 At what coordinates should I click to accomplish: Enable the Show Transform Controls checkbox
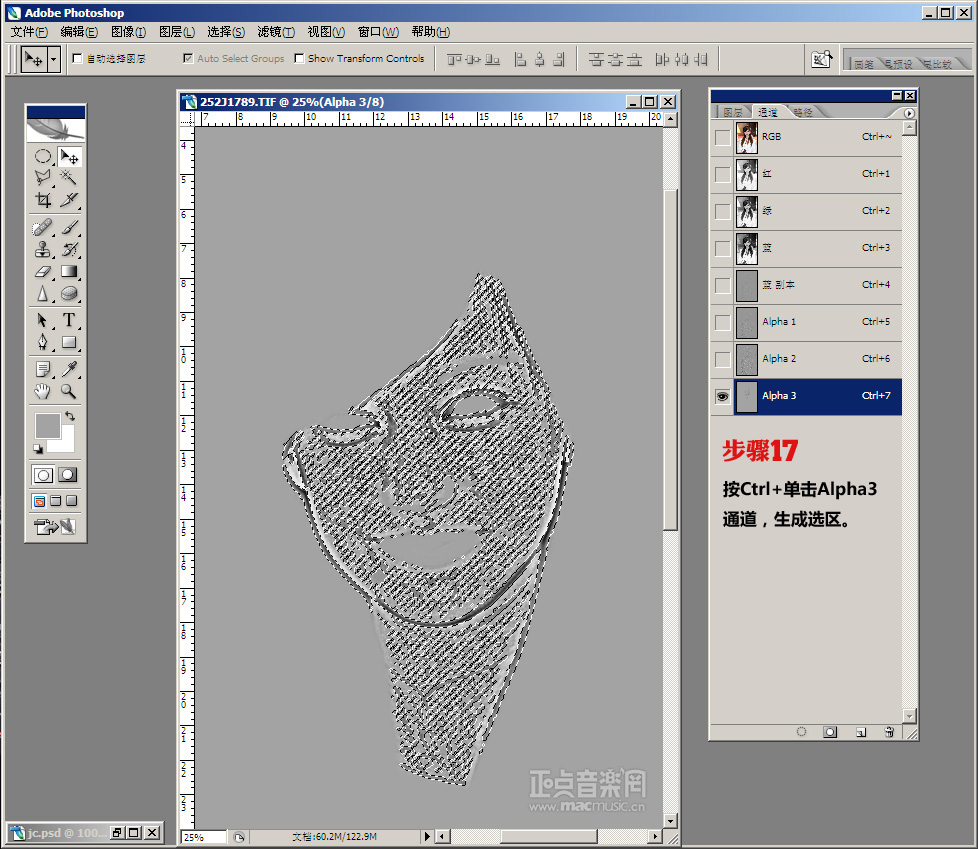point(300,59)
